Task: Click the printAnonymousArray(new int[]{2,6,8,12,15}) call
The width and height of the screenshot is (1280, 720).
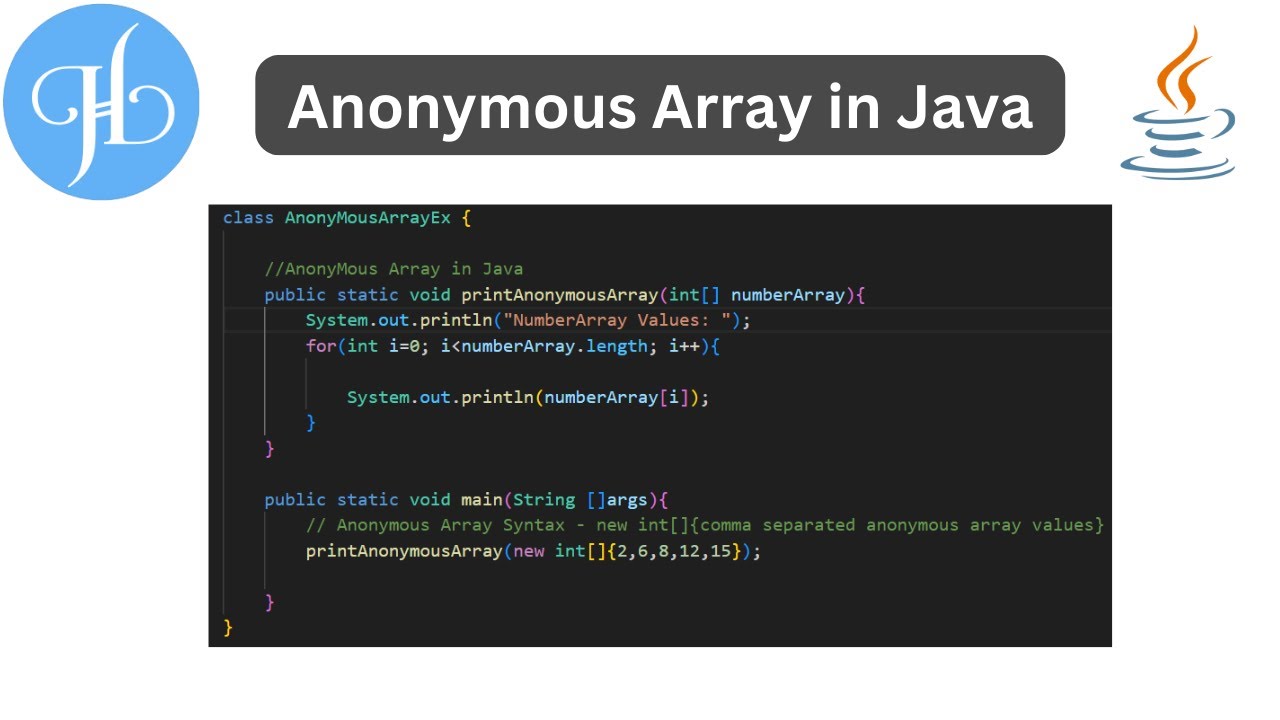Action: (533, 551)
